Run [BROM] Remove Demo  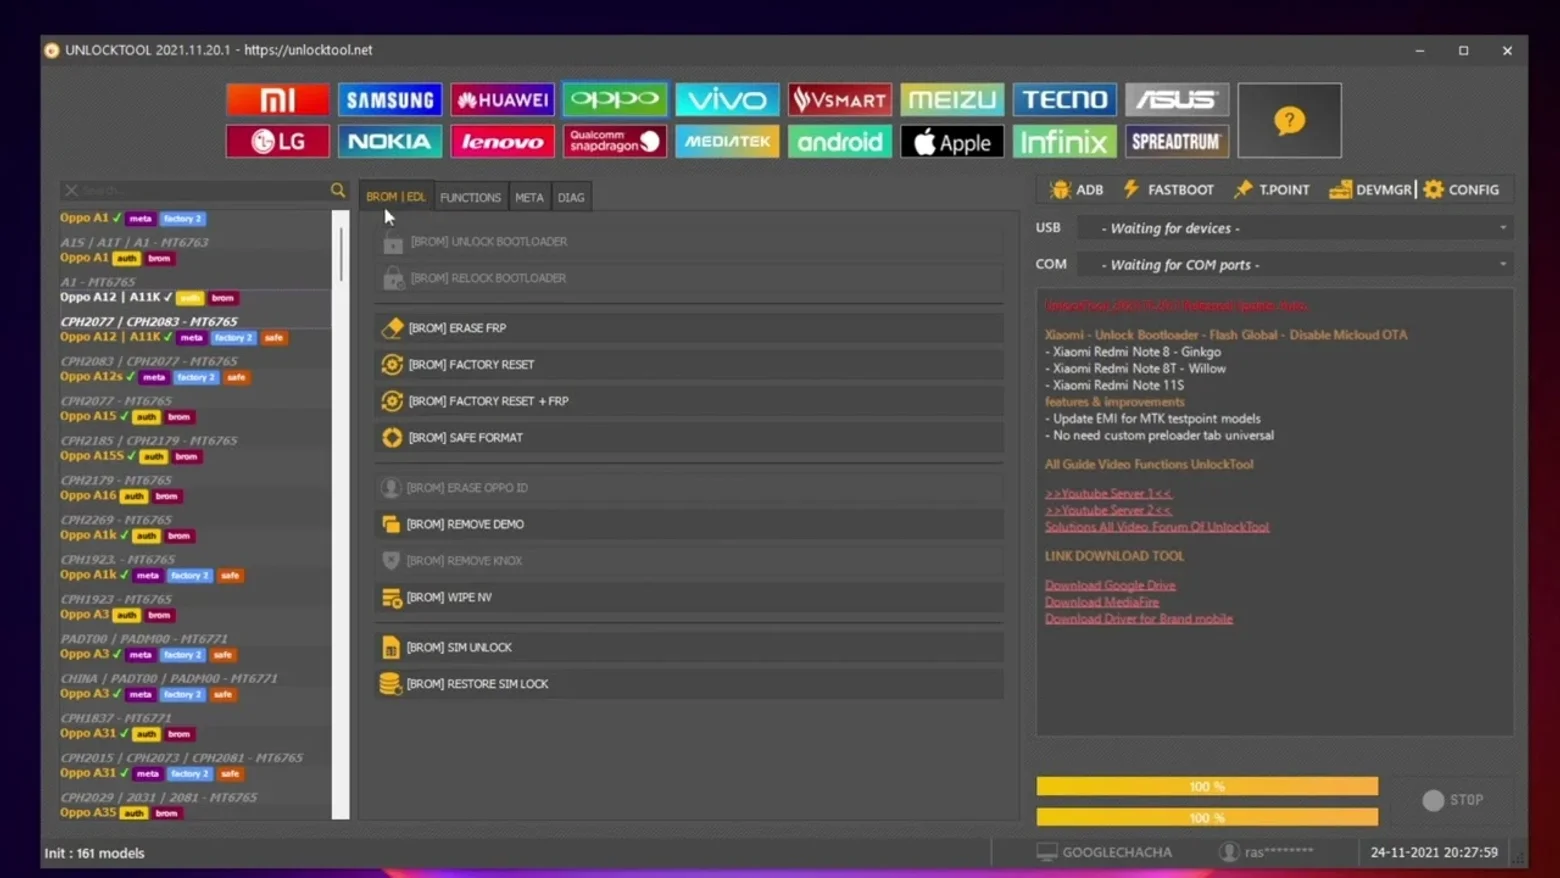click(x=689, y=524)
